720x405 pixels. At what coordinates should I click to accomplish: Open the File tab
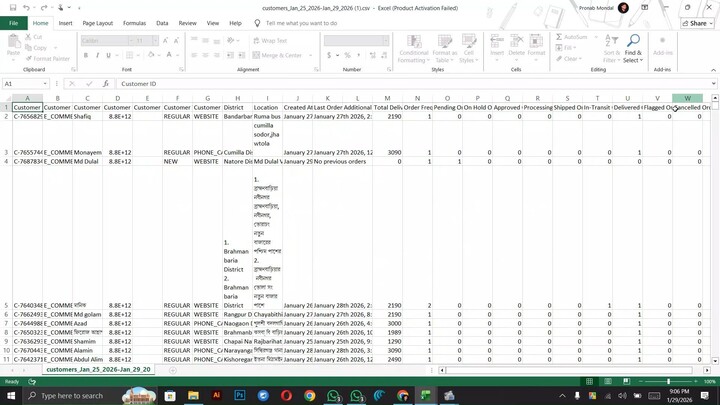13,23
